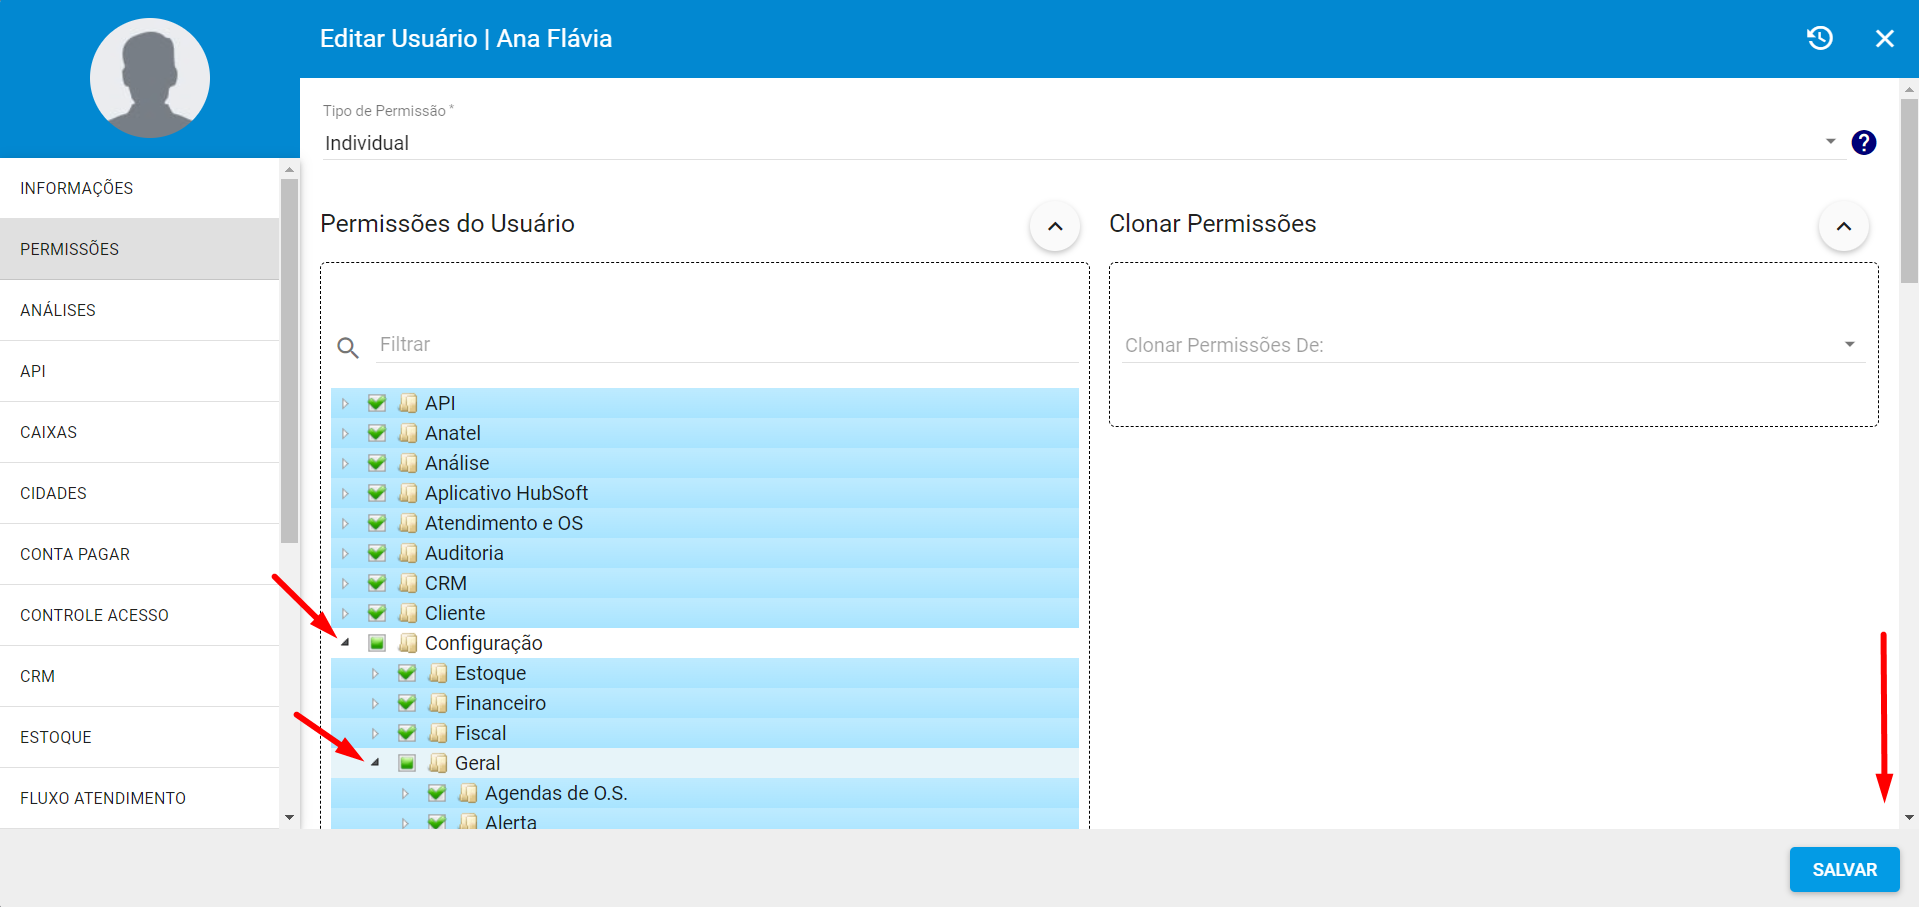This screenshot has width=1919, height=907.
Task: Toggle the Configuração partial checkbox
Action: 377,643
